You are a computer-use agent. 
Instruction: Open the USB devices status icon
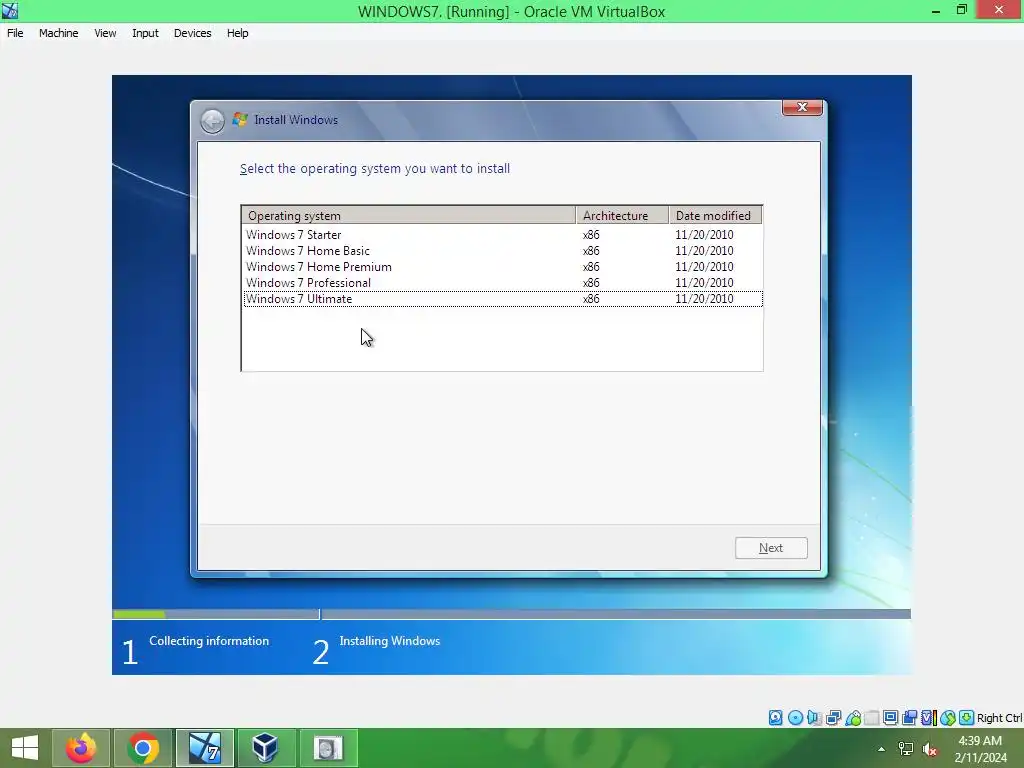click(853, 718)
